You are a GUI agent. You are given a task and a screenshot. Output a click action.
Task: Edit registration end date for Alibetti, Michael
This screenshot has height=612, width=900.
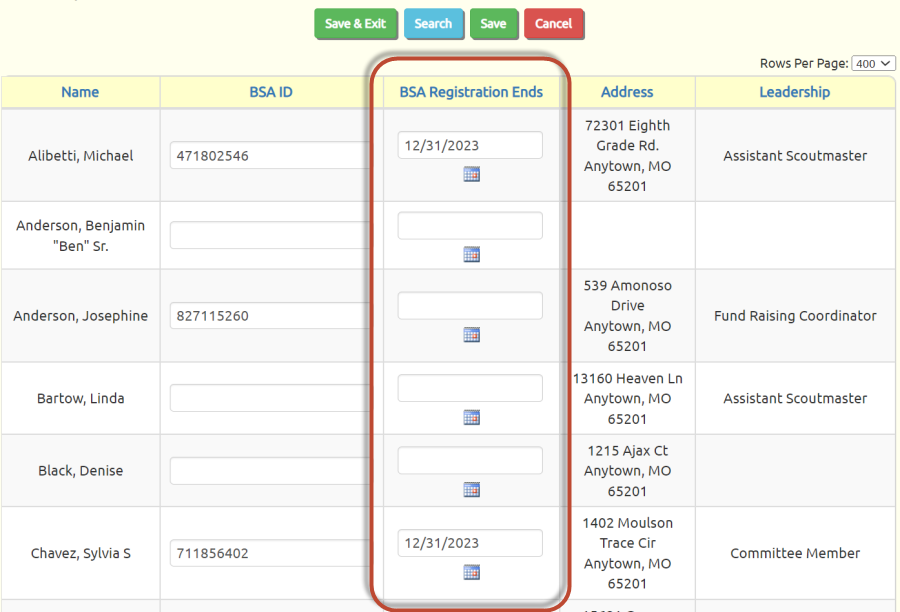(470, 145)
